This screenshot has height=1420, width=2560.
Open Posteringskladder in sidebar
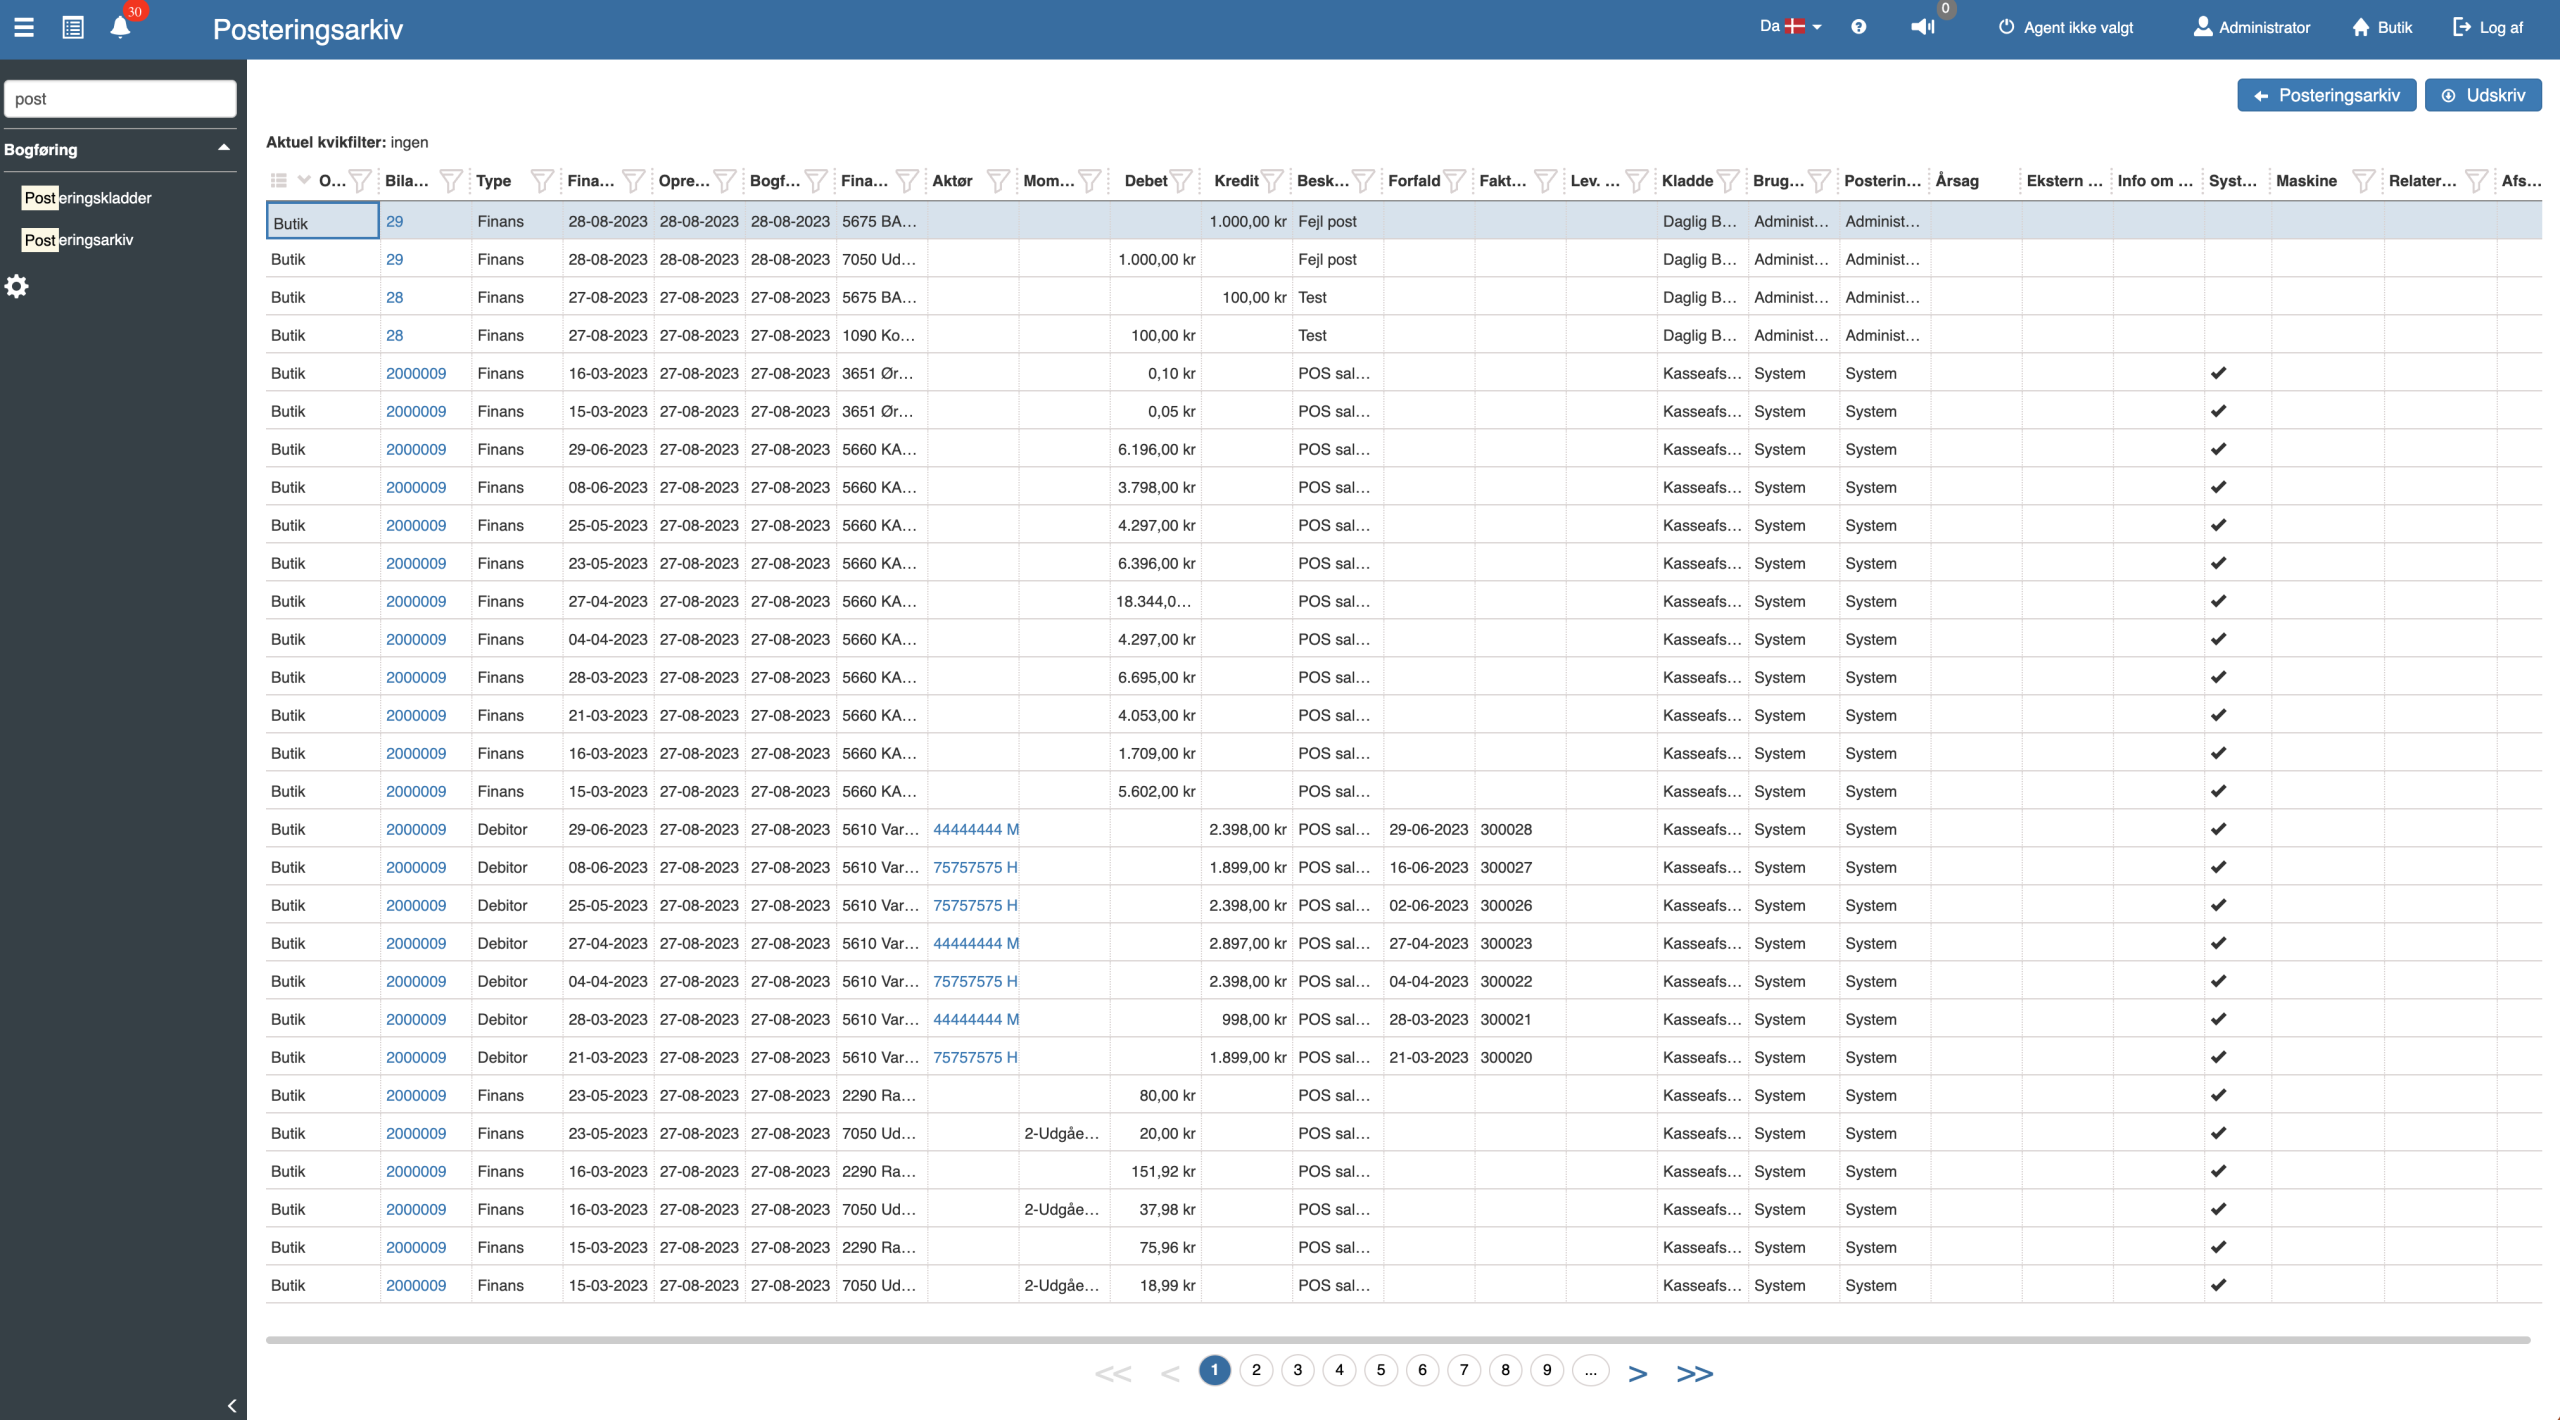coord(87,198)
